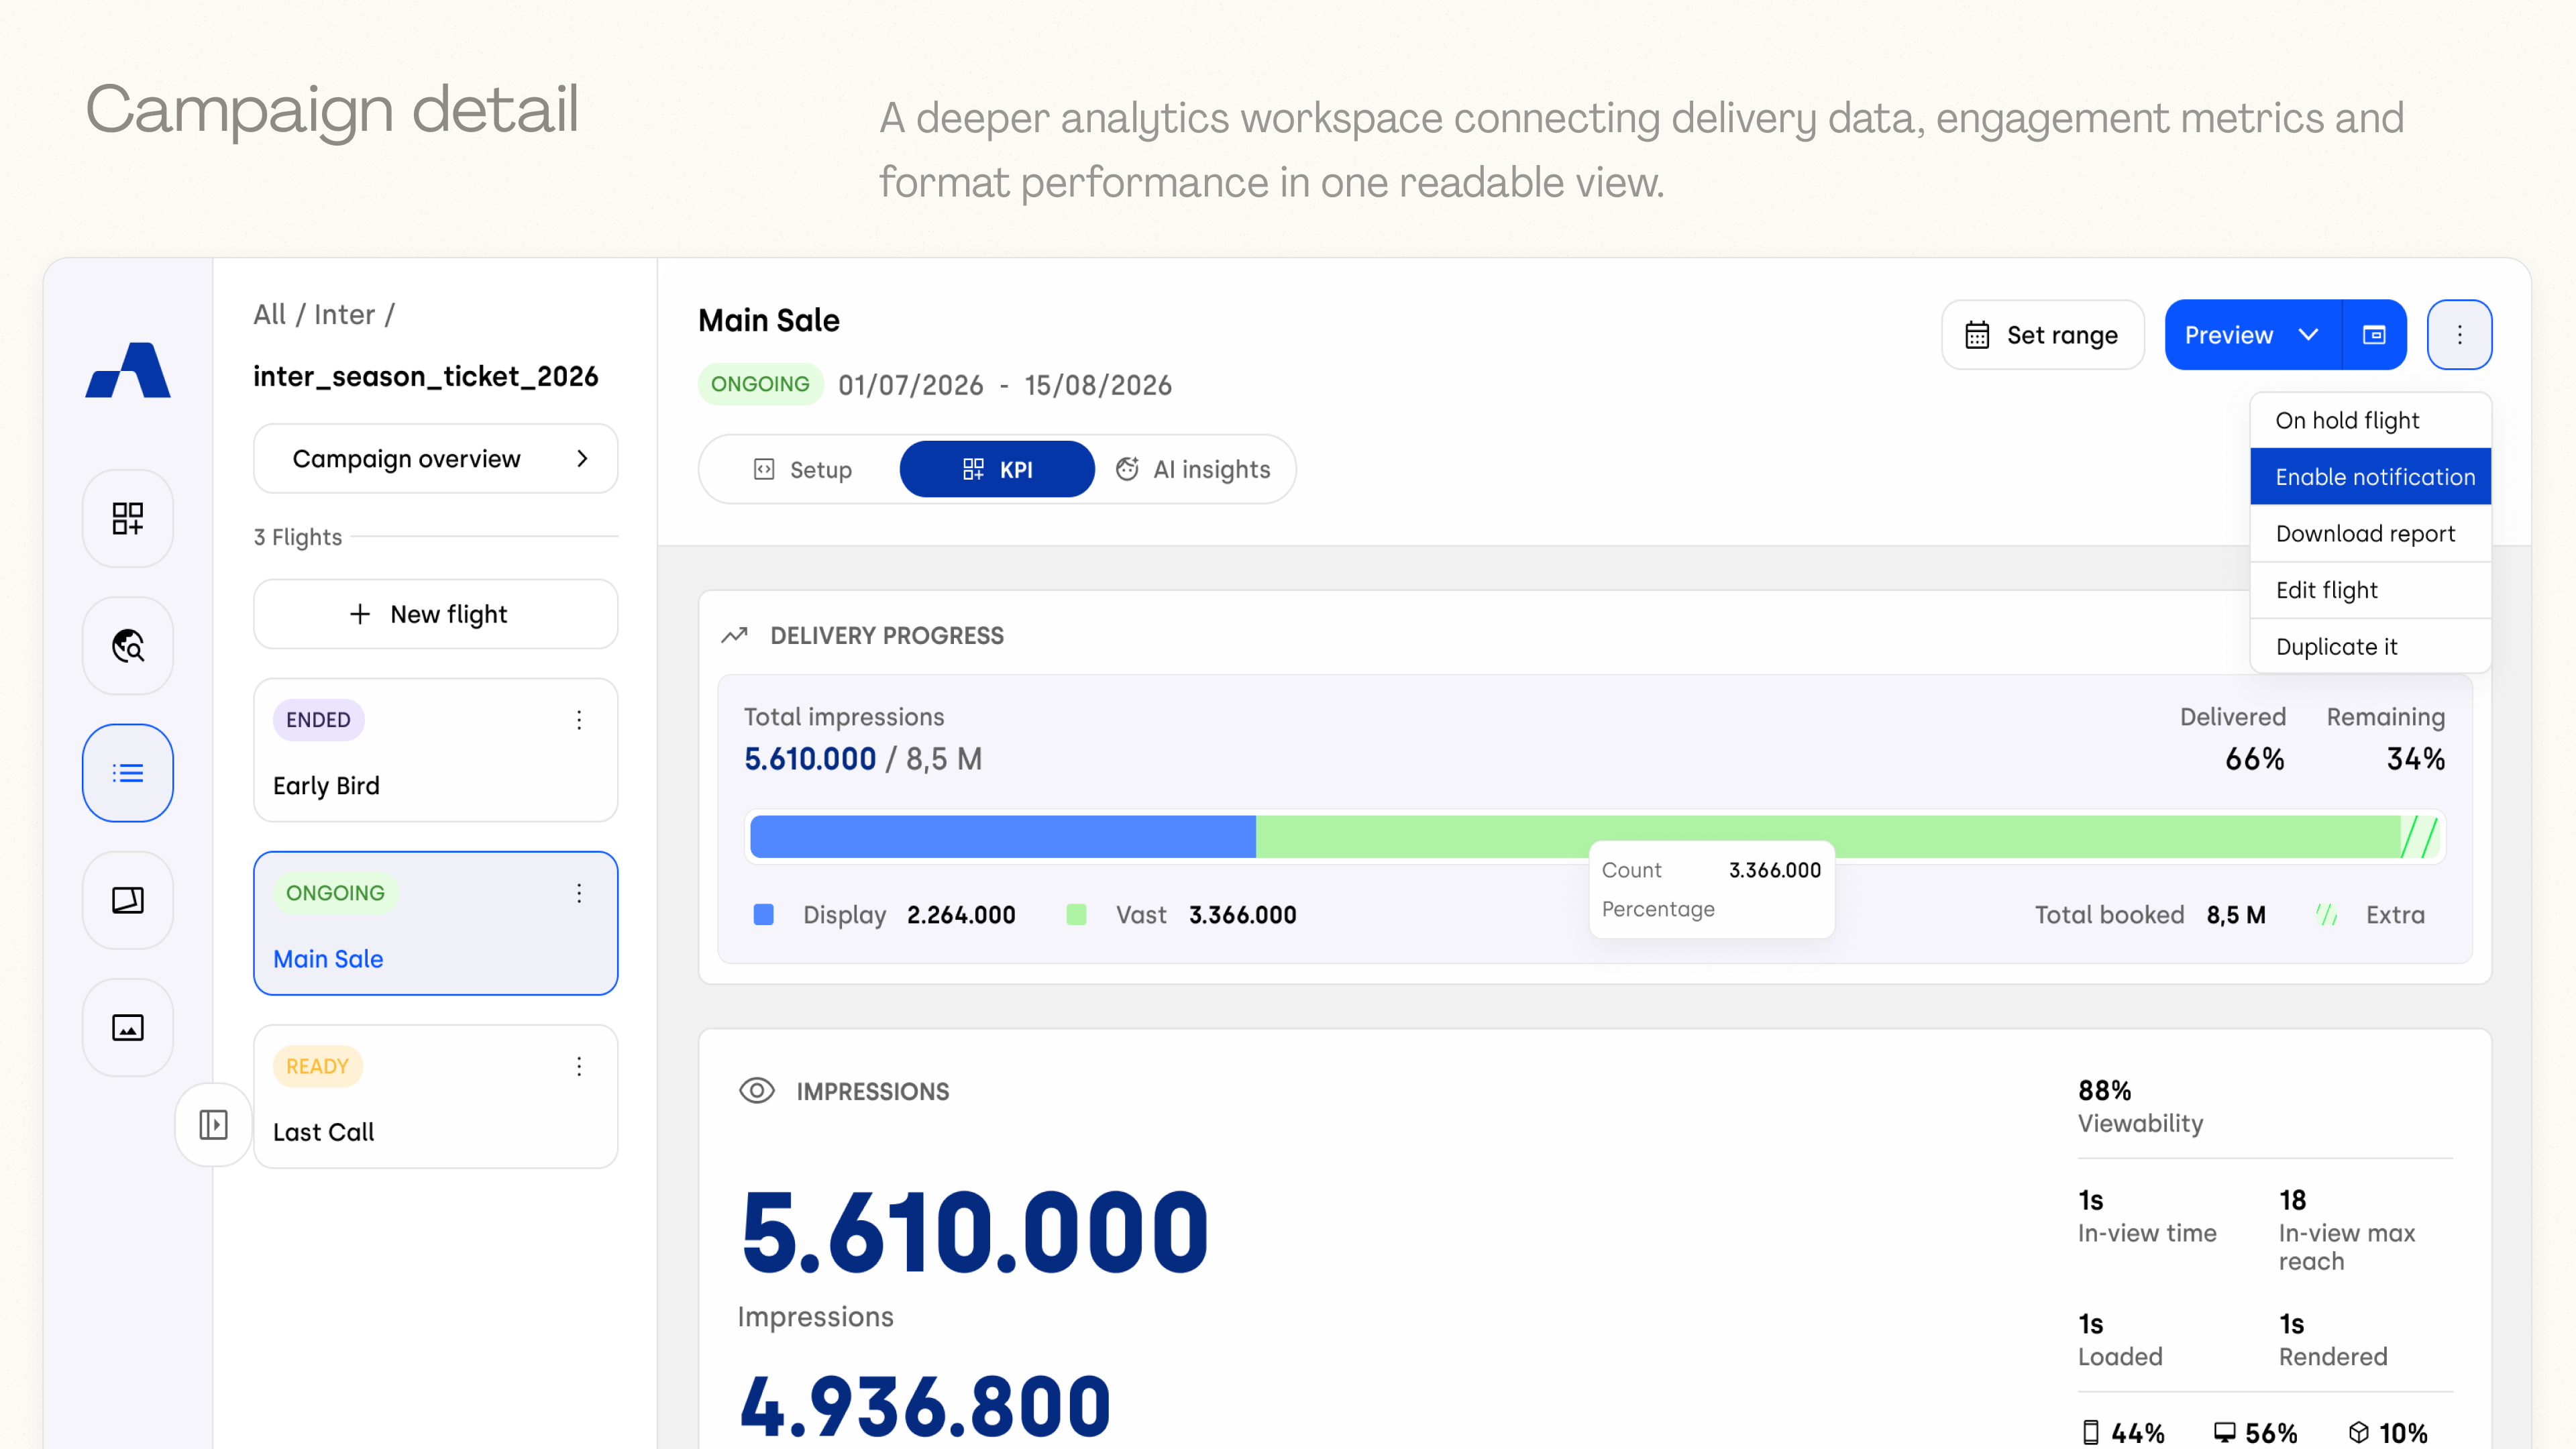2576x1449 pixels.
Task: Click the Preview button
Action: click(2252, 335)
